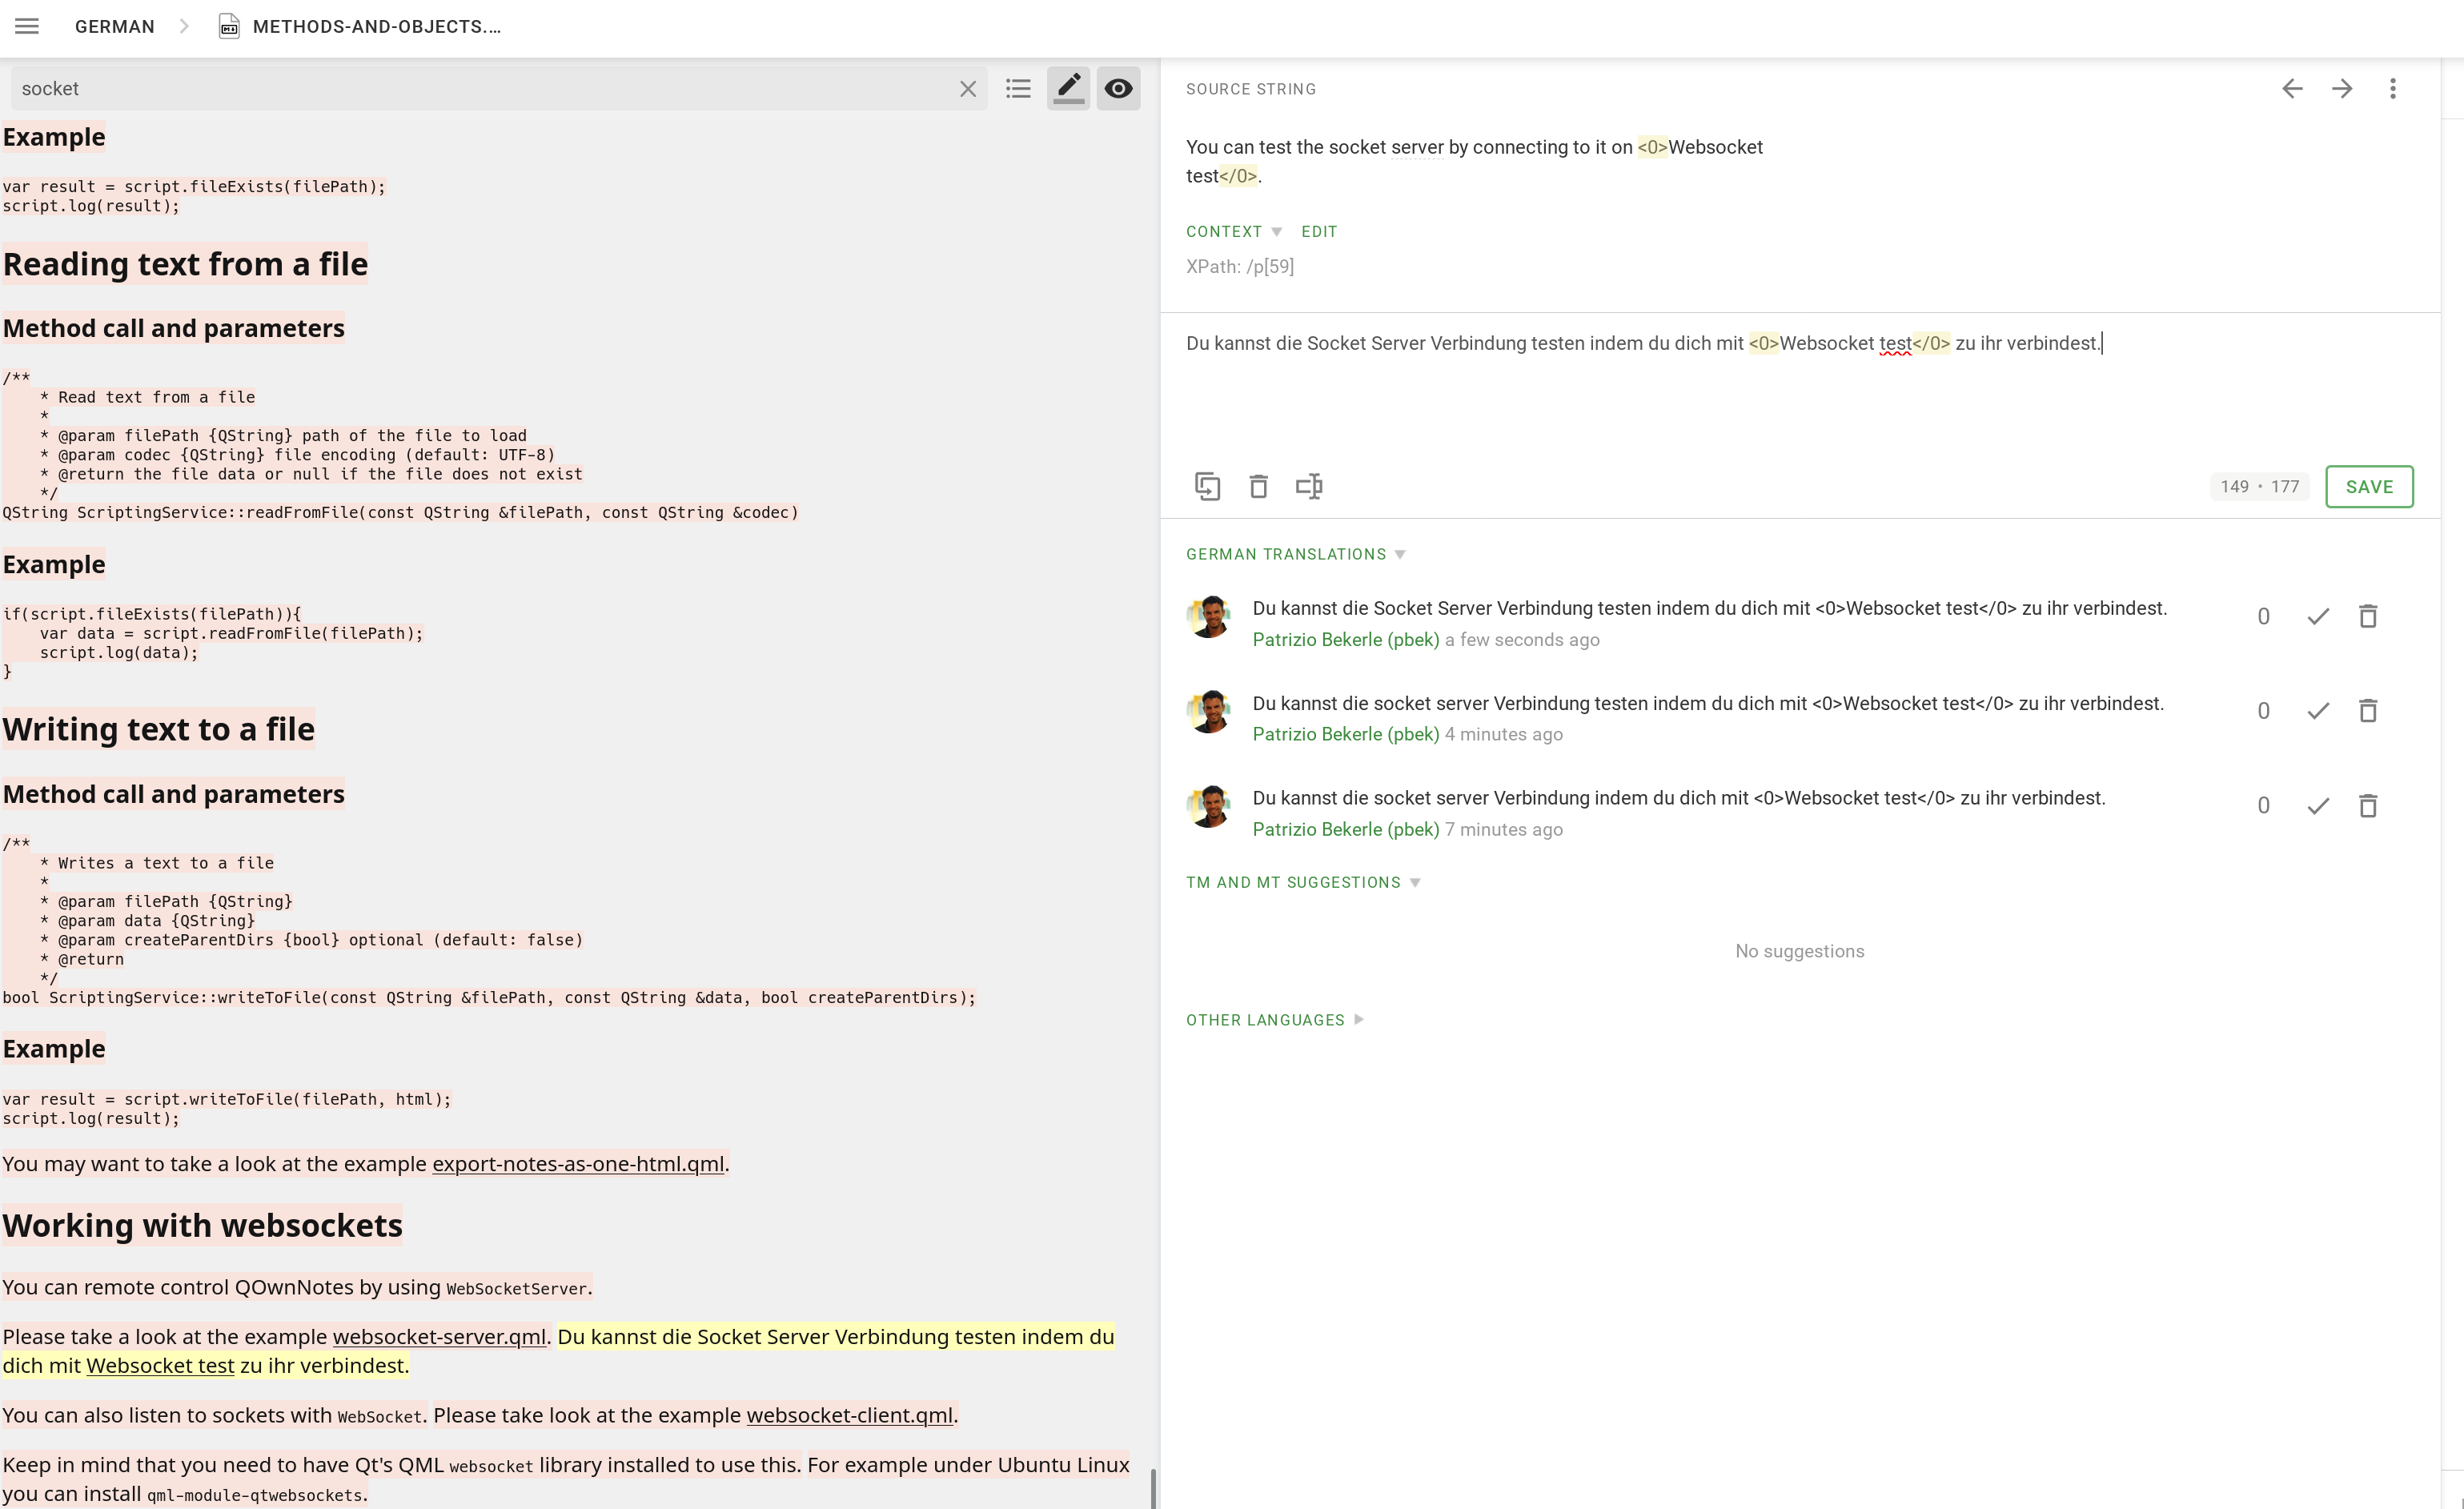Open author profile on 4-minute-old translation
This screenshot has width=2464, height=1509.
[1346, 735]
